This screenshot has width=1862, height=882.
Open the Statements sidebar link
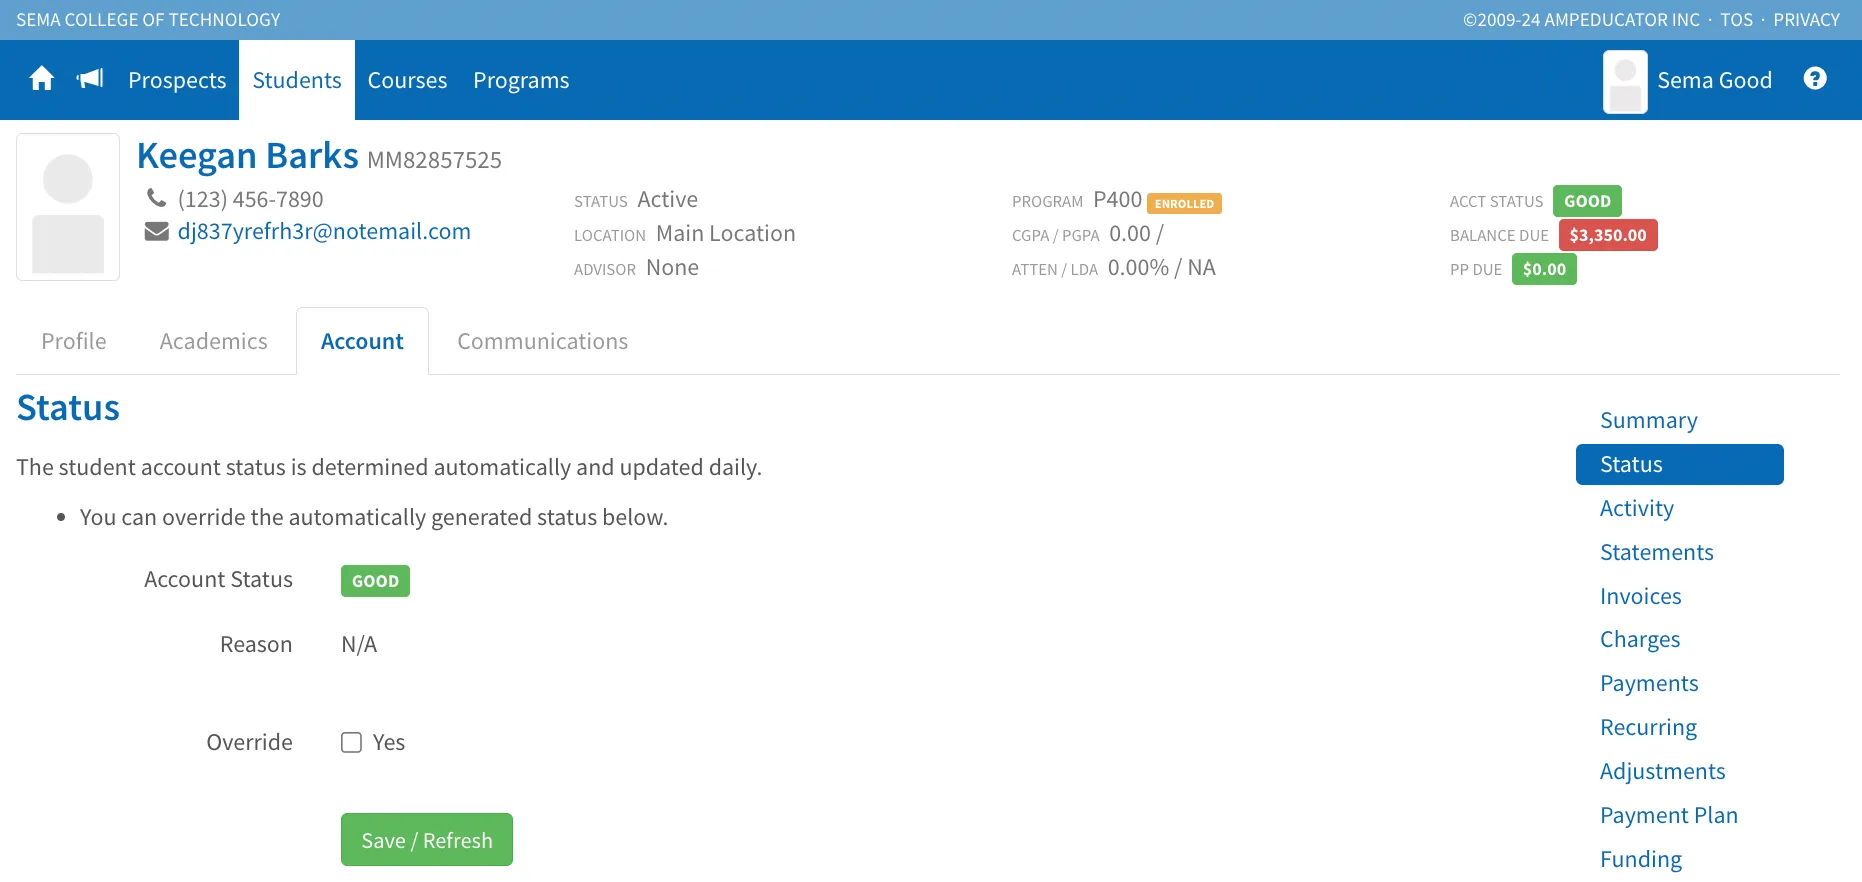1657,552
